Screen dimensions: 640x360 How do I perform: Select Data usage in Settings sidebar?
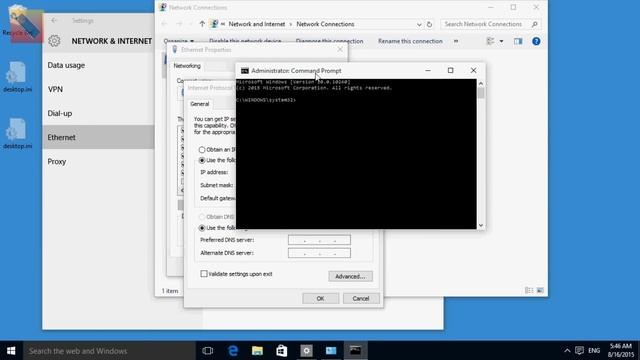click(x=98, y=65)
